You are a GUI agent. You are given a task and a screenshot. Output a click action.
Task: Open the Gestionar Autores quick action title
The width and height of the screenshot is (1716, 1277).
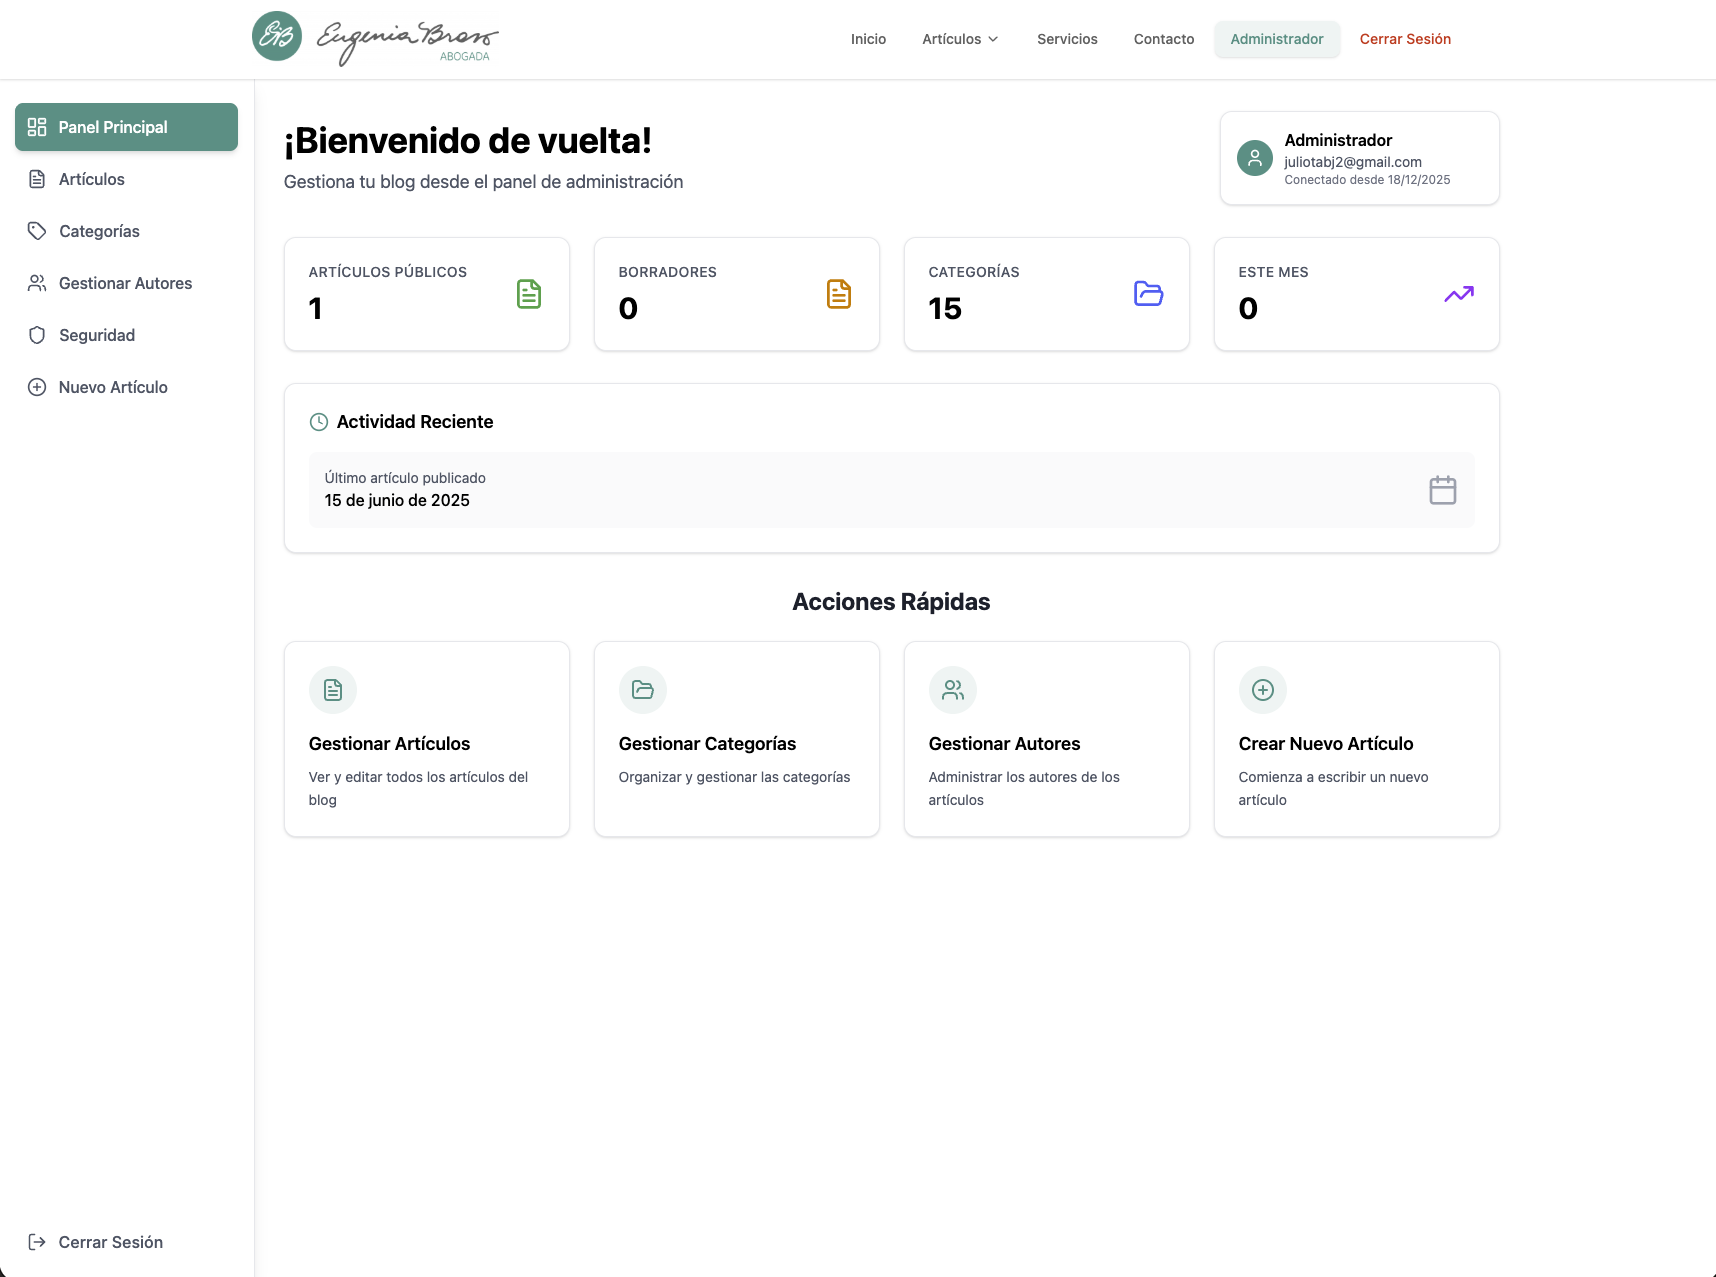coord(1004,744)
